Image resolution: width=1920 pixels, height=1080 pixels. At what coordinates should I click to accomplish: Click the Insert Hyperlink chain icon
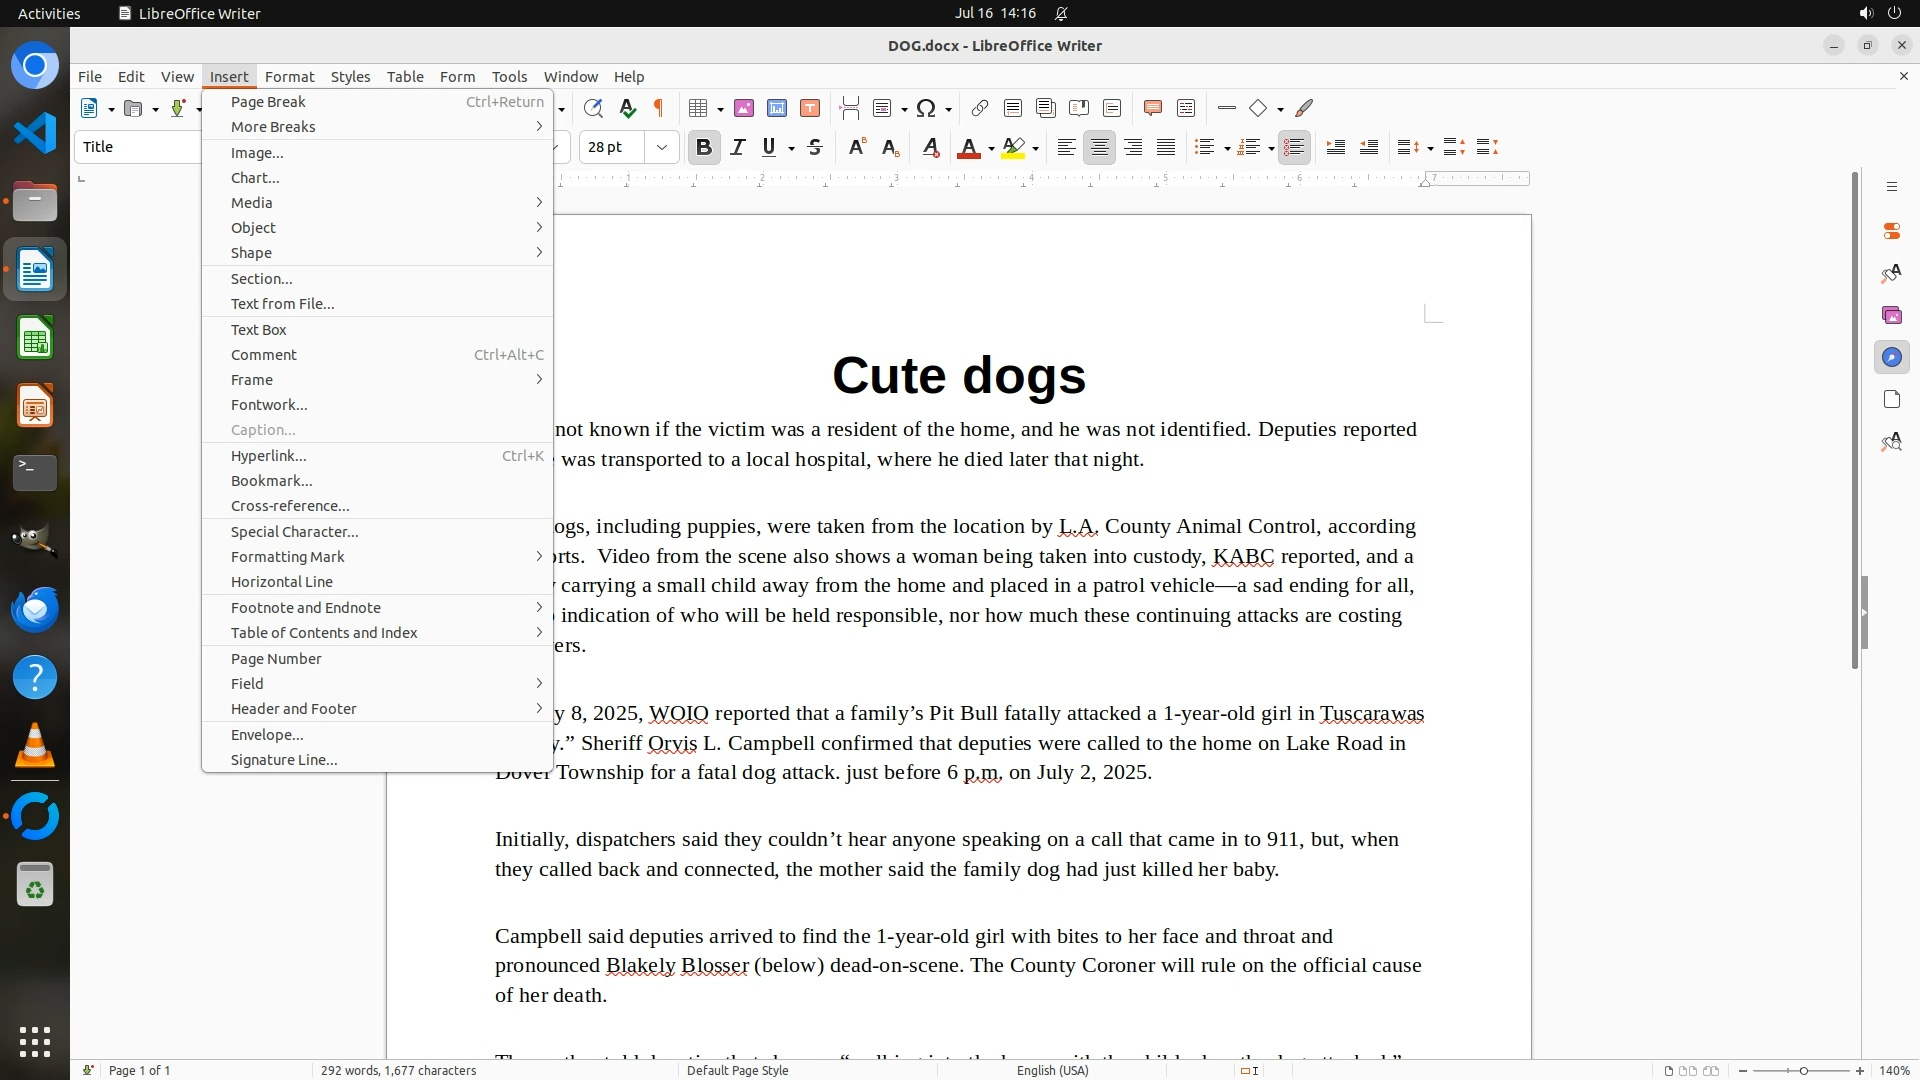(980, 108)
